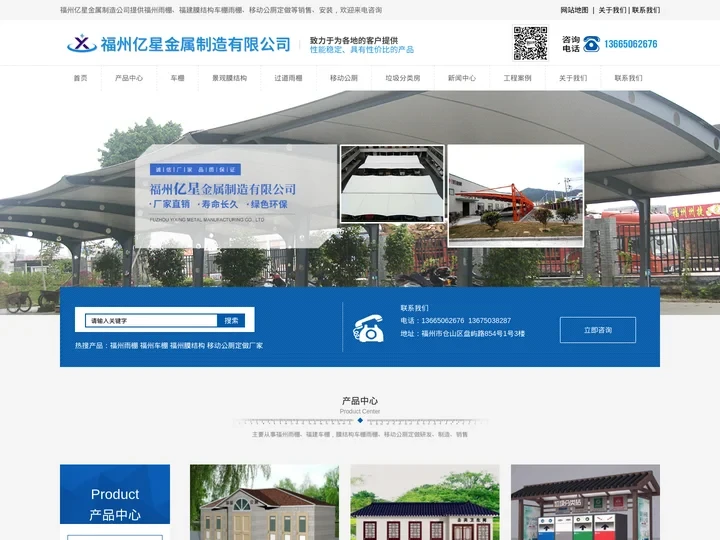
Task: Open the 过道雨棚 menu item
Action: [x=288, y=78]
